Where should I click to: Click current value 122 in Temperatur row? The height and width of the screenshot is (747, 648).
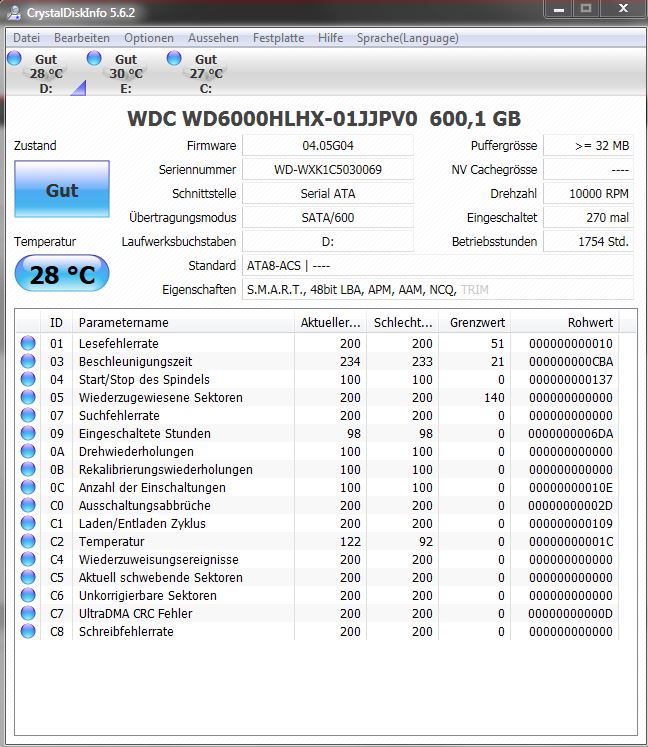(x=350, y=542)
